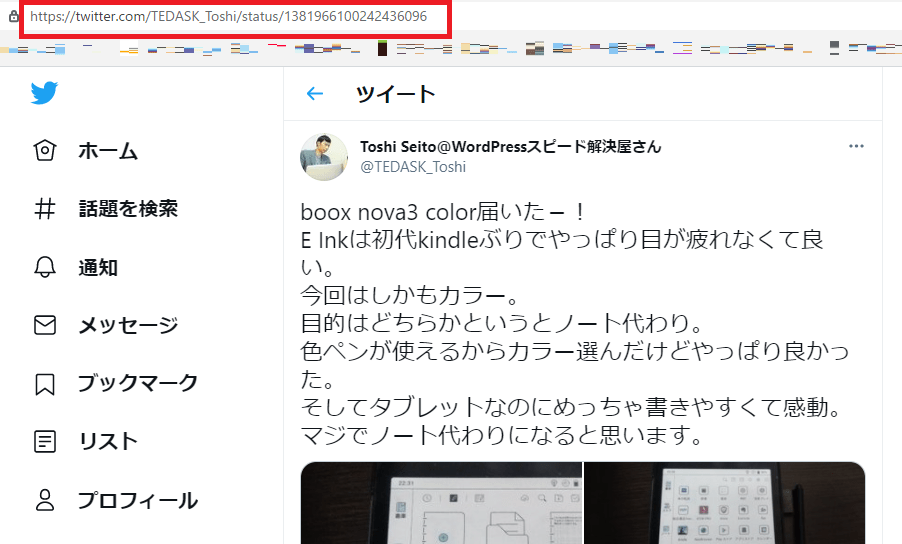The height and width of the screenshot is (544, 902).
Task: Open Toshi Seito display name link
Action: point(511,147)
